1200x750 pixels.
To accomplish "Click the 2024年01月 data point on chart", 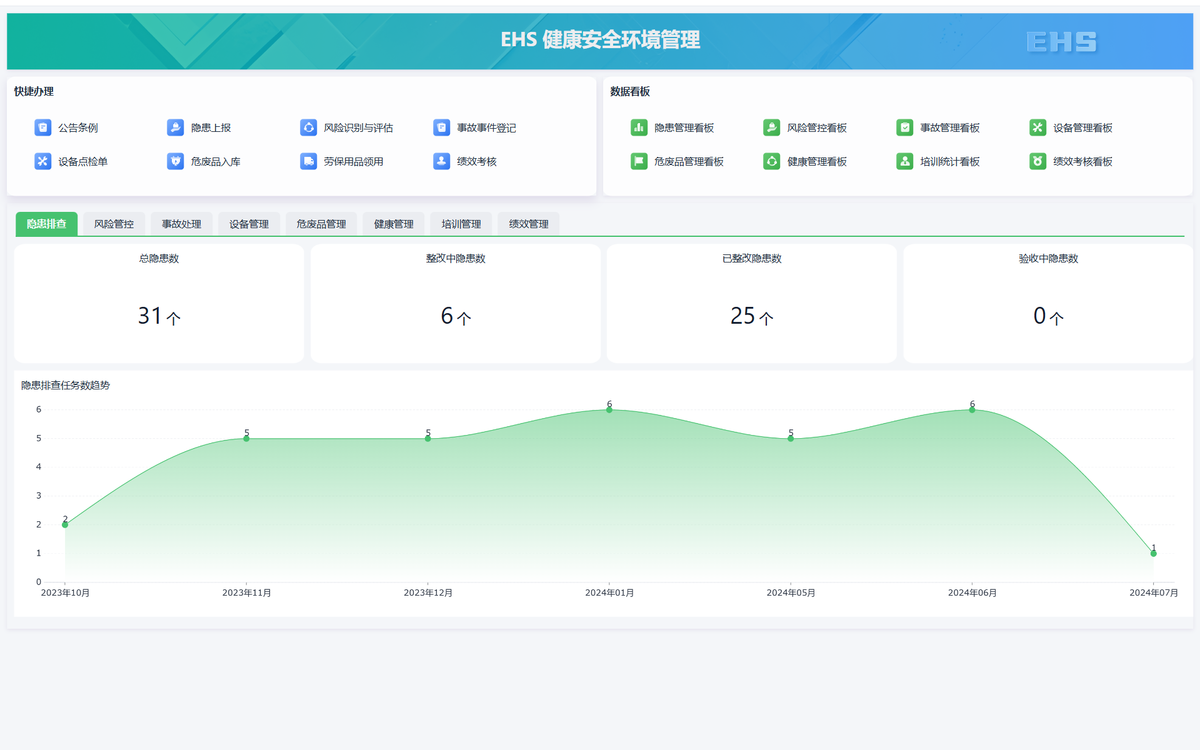I will click(x=609, y=410).
